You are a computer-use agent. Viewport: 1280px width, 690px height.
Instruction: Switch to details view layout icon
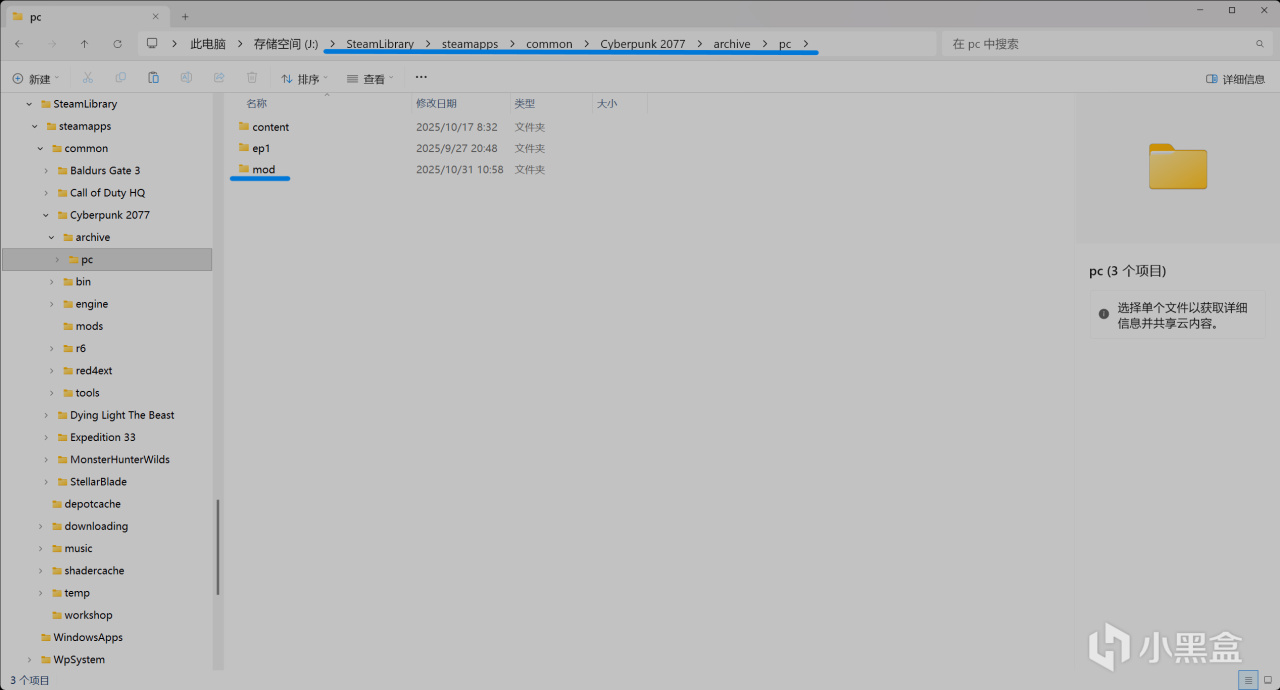[1248, 680]
